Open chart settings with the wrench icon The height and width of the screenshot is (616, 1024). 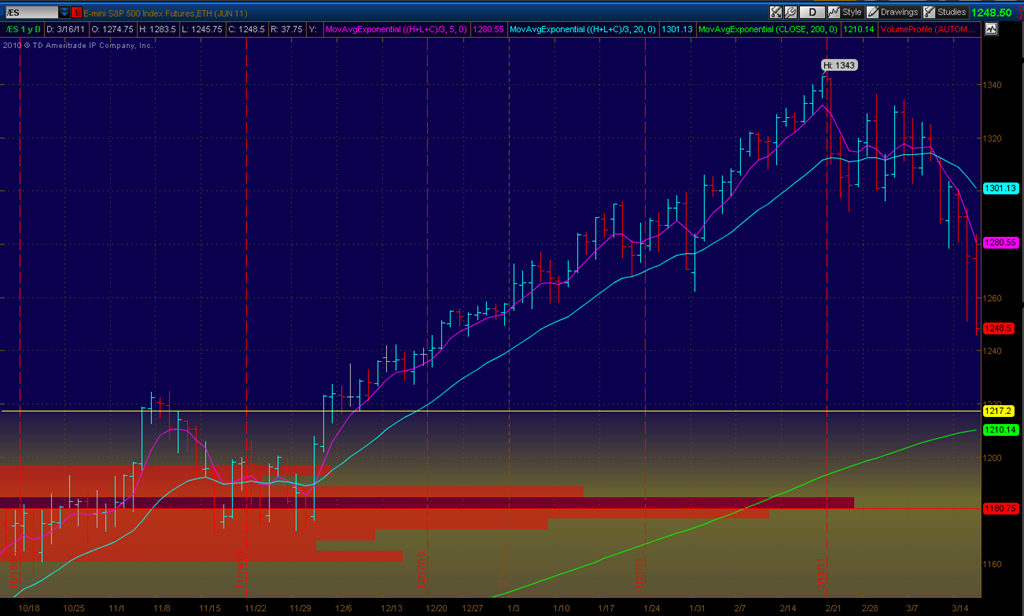click(x=790, y=12)
